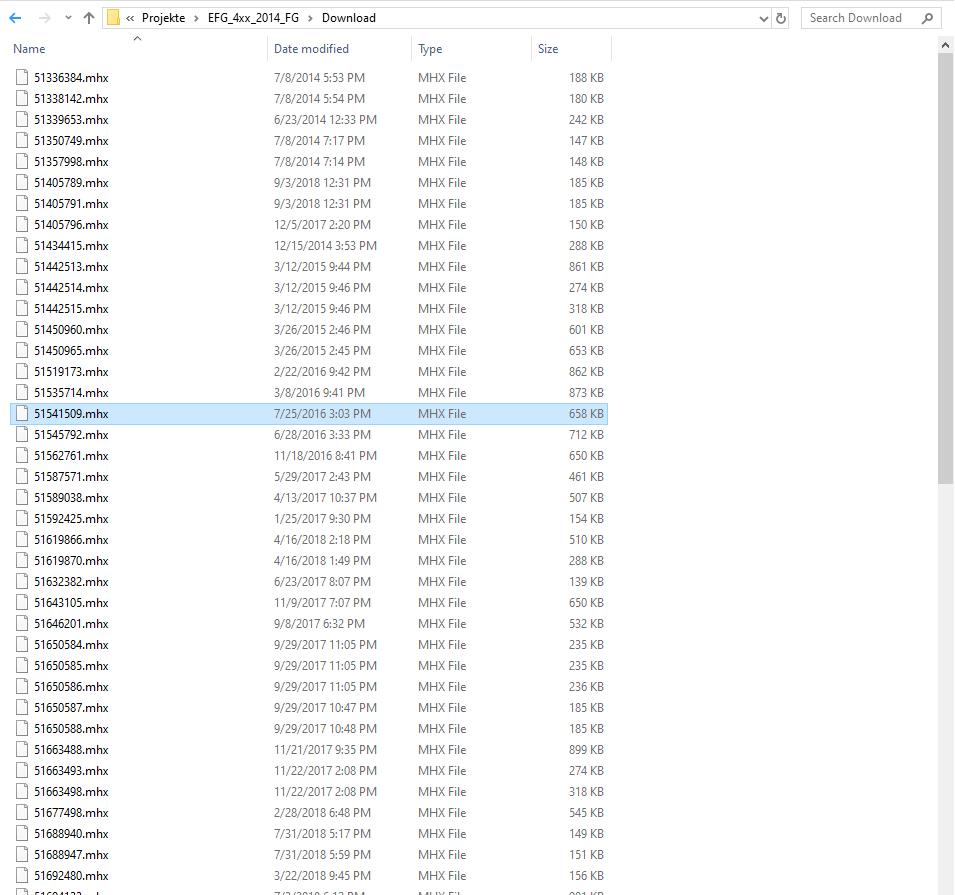The height and width of the screenshot is (895, 955).
Task: Refresh the Download folder
Action: tap(781, 19)
